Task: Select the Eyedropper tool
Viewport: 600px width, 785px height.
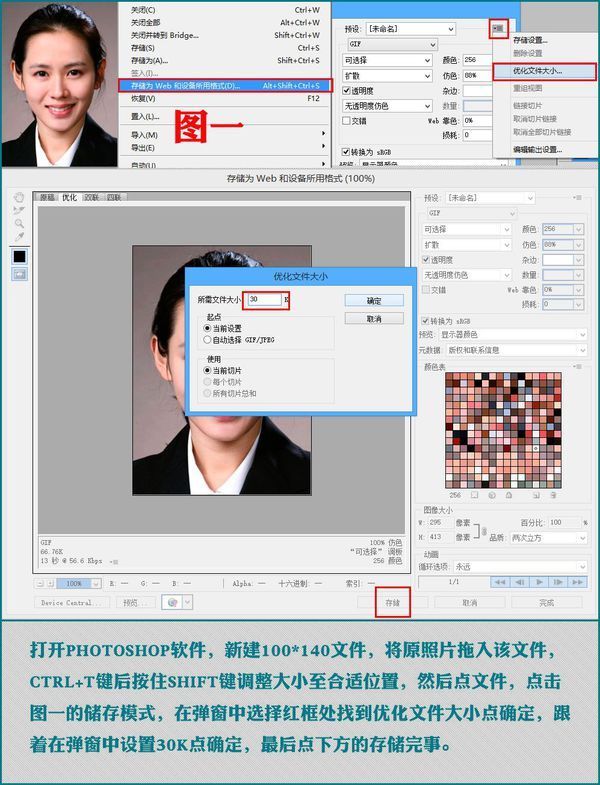Action: pos(19,237)
